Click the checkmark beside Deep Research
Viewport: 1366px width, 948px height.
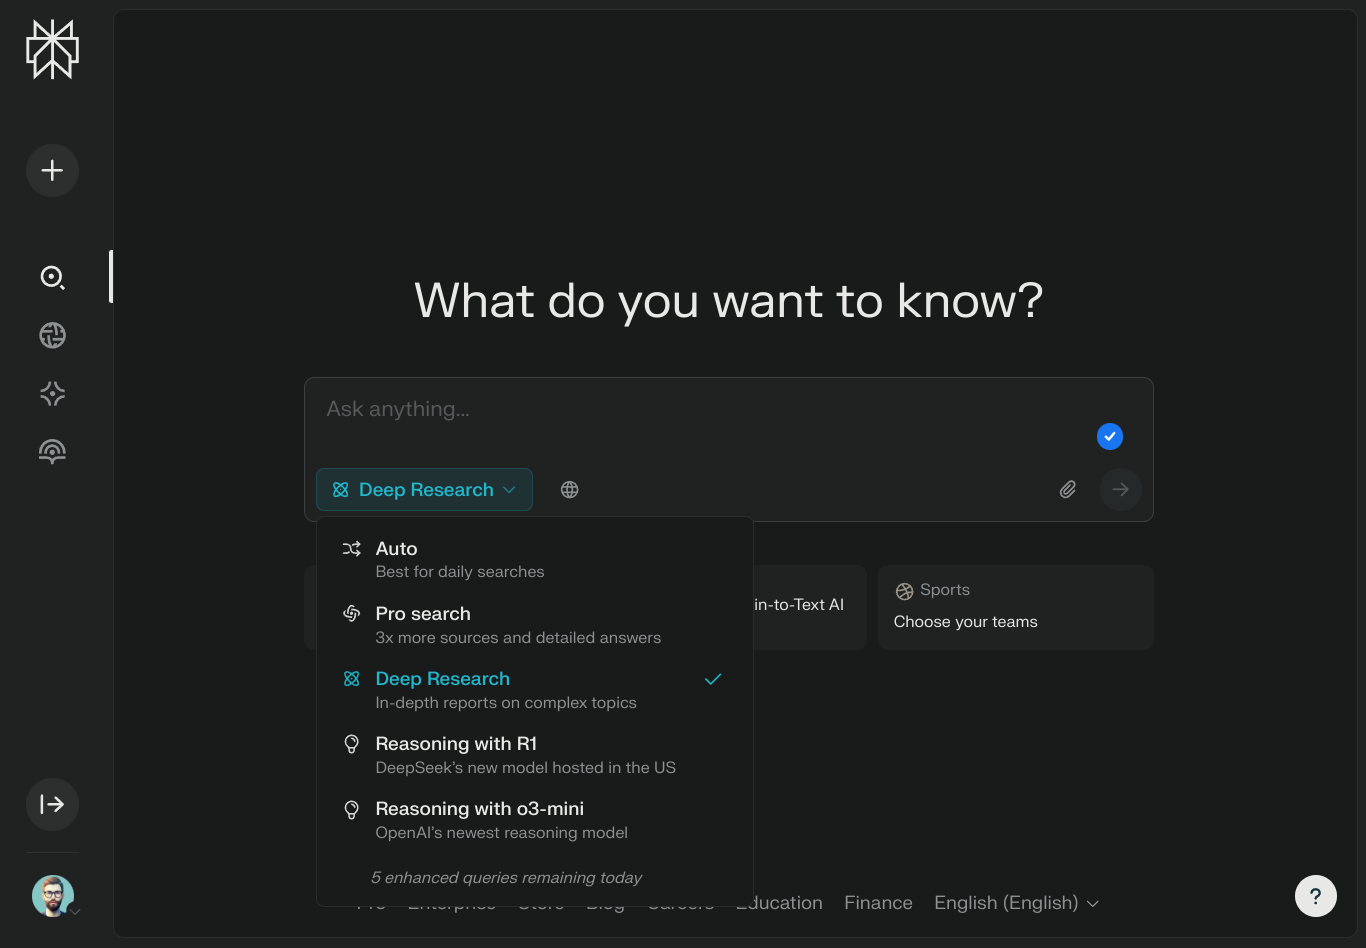tap(713, 679)
